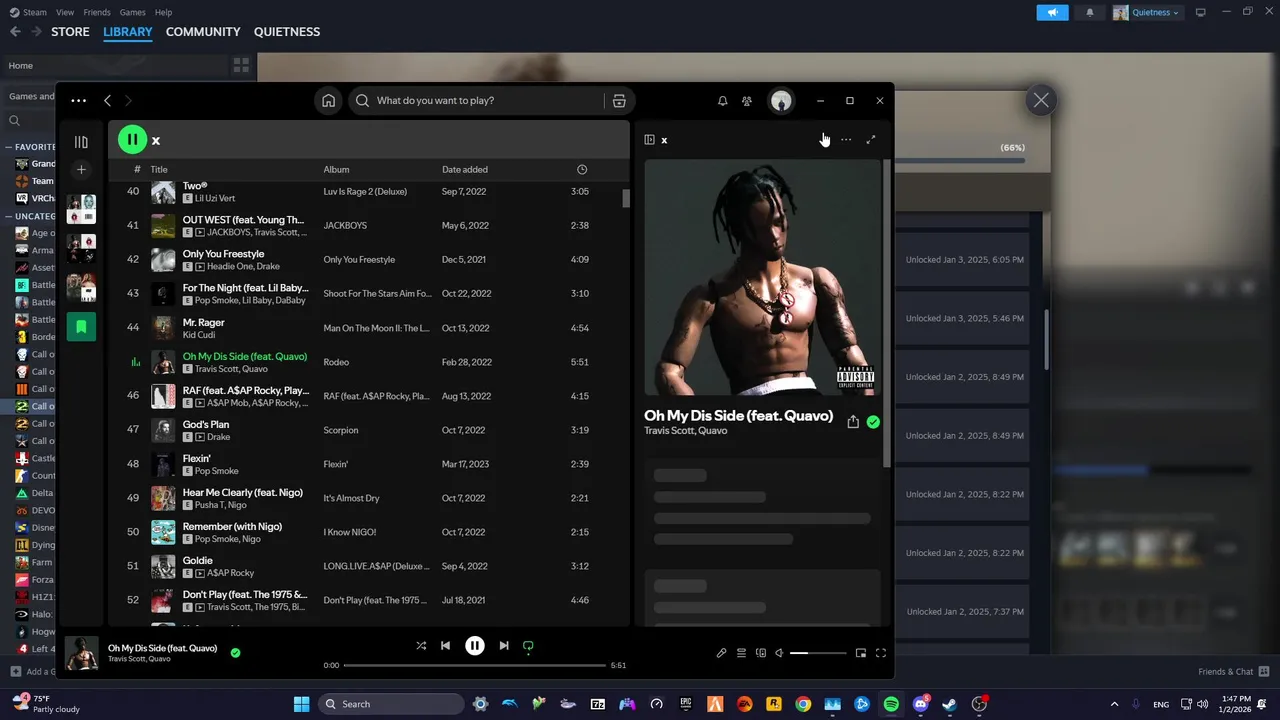This screenshot has width=1280, height=720.
Task: Hide the Now Playing view panel icon
Action: tap(650, 140)
